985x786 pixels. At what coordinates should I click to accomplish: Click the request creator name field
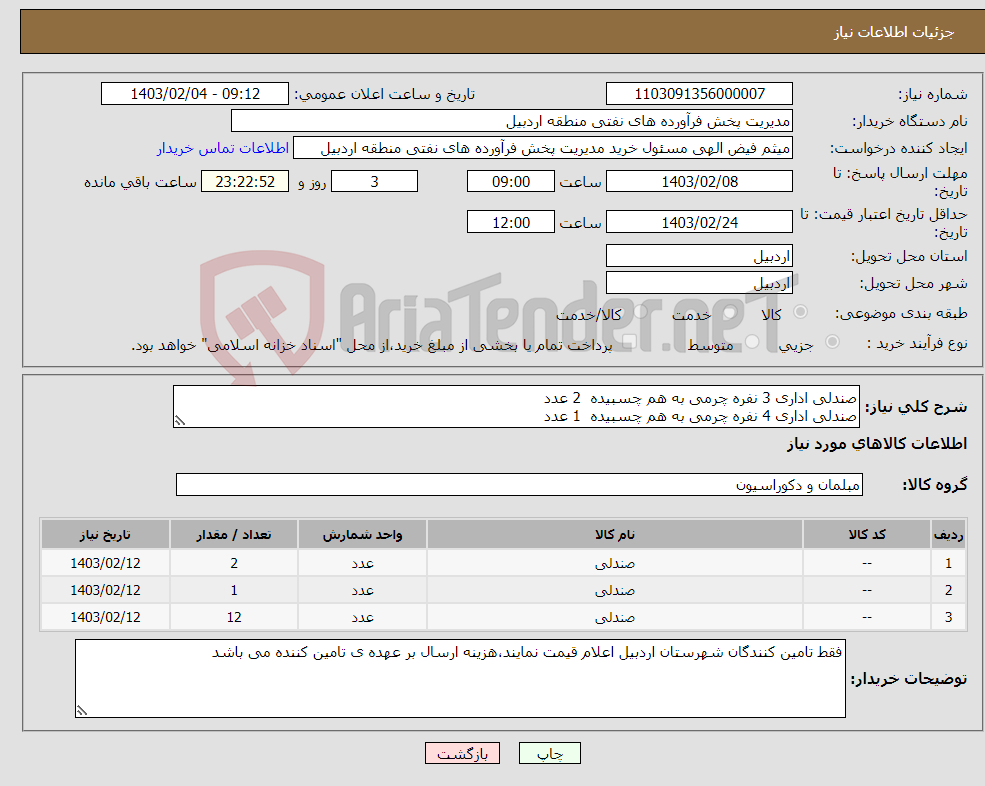[x=543, y=148]
